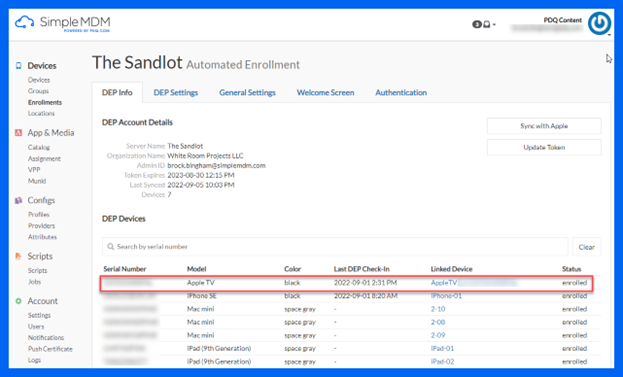Click the SimpleMDM cloud logo

tap(25, 22)
